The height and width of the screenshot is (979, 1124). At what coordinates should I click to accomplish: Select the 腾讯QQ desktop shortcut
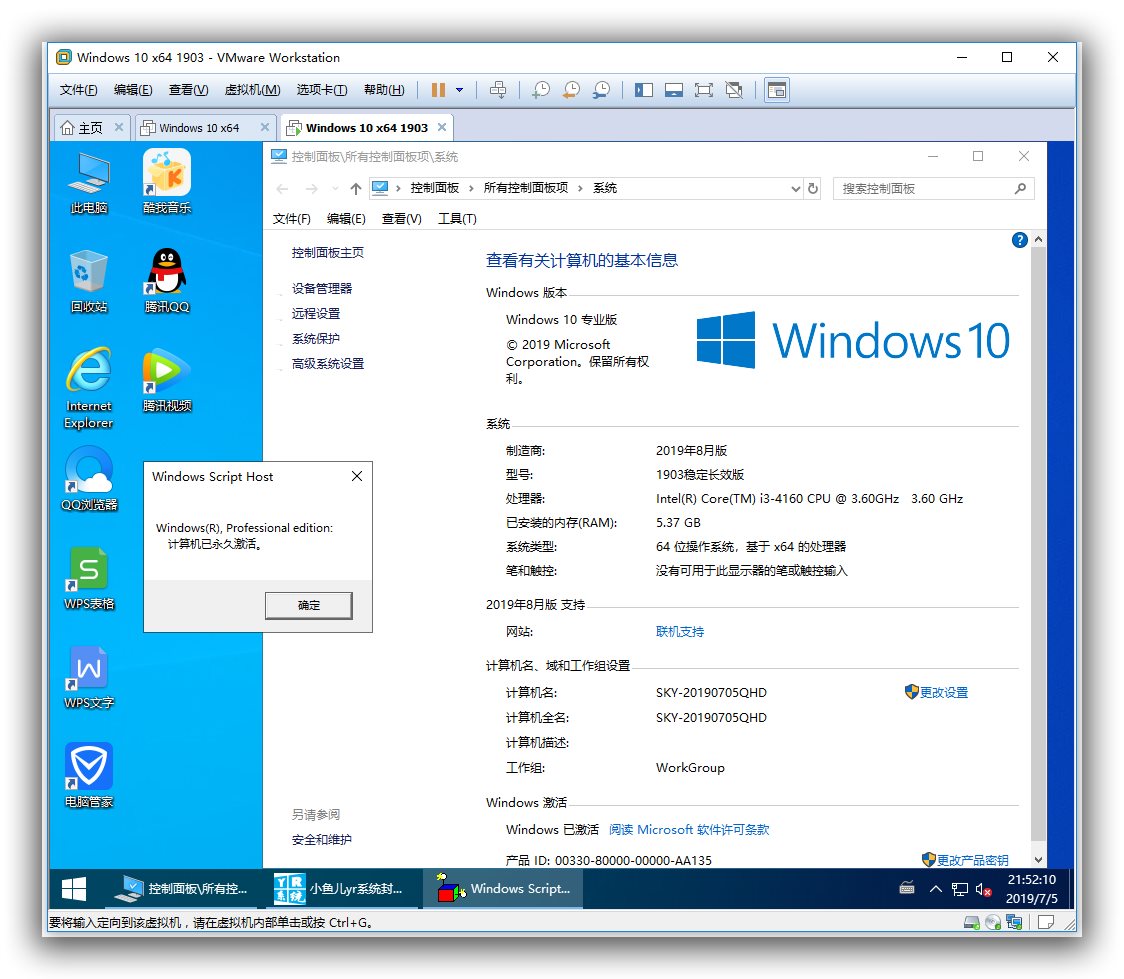tap(166, 281)
